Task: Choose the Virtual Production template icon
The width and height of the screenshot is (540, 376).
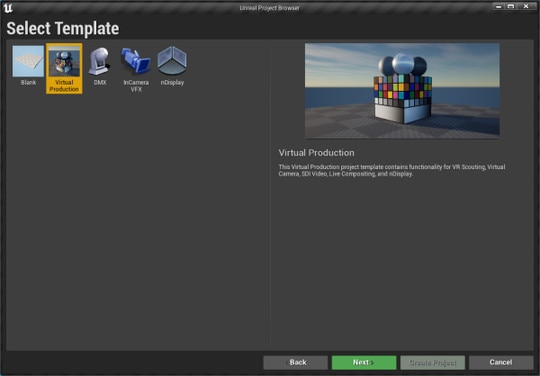Action: coord(64,62)
